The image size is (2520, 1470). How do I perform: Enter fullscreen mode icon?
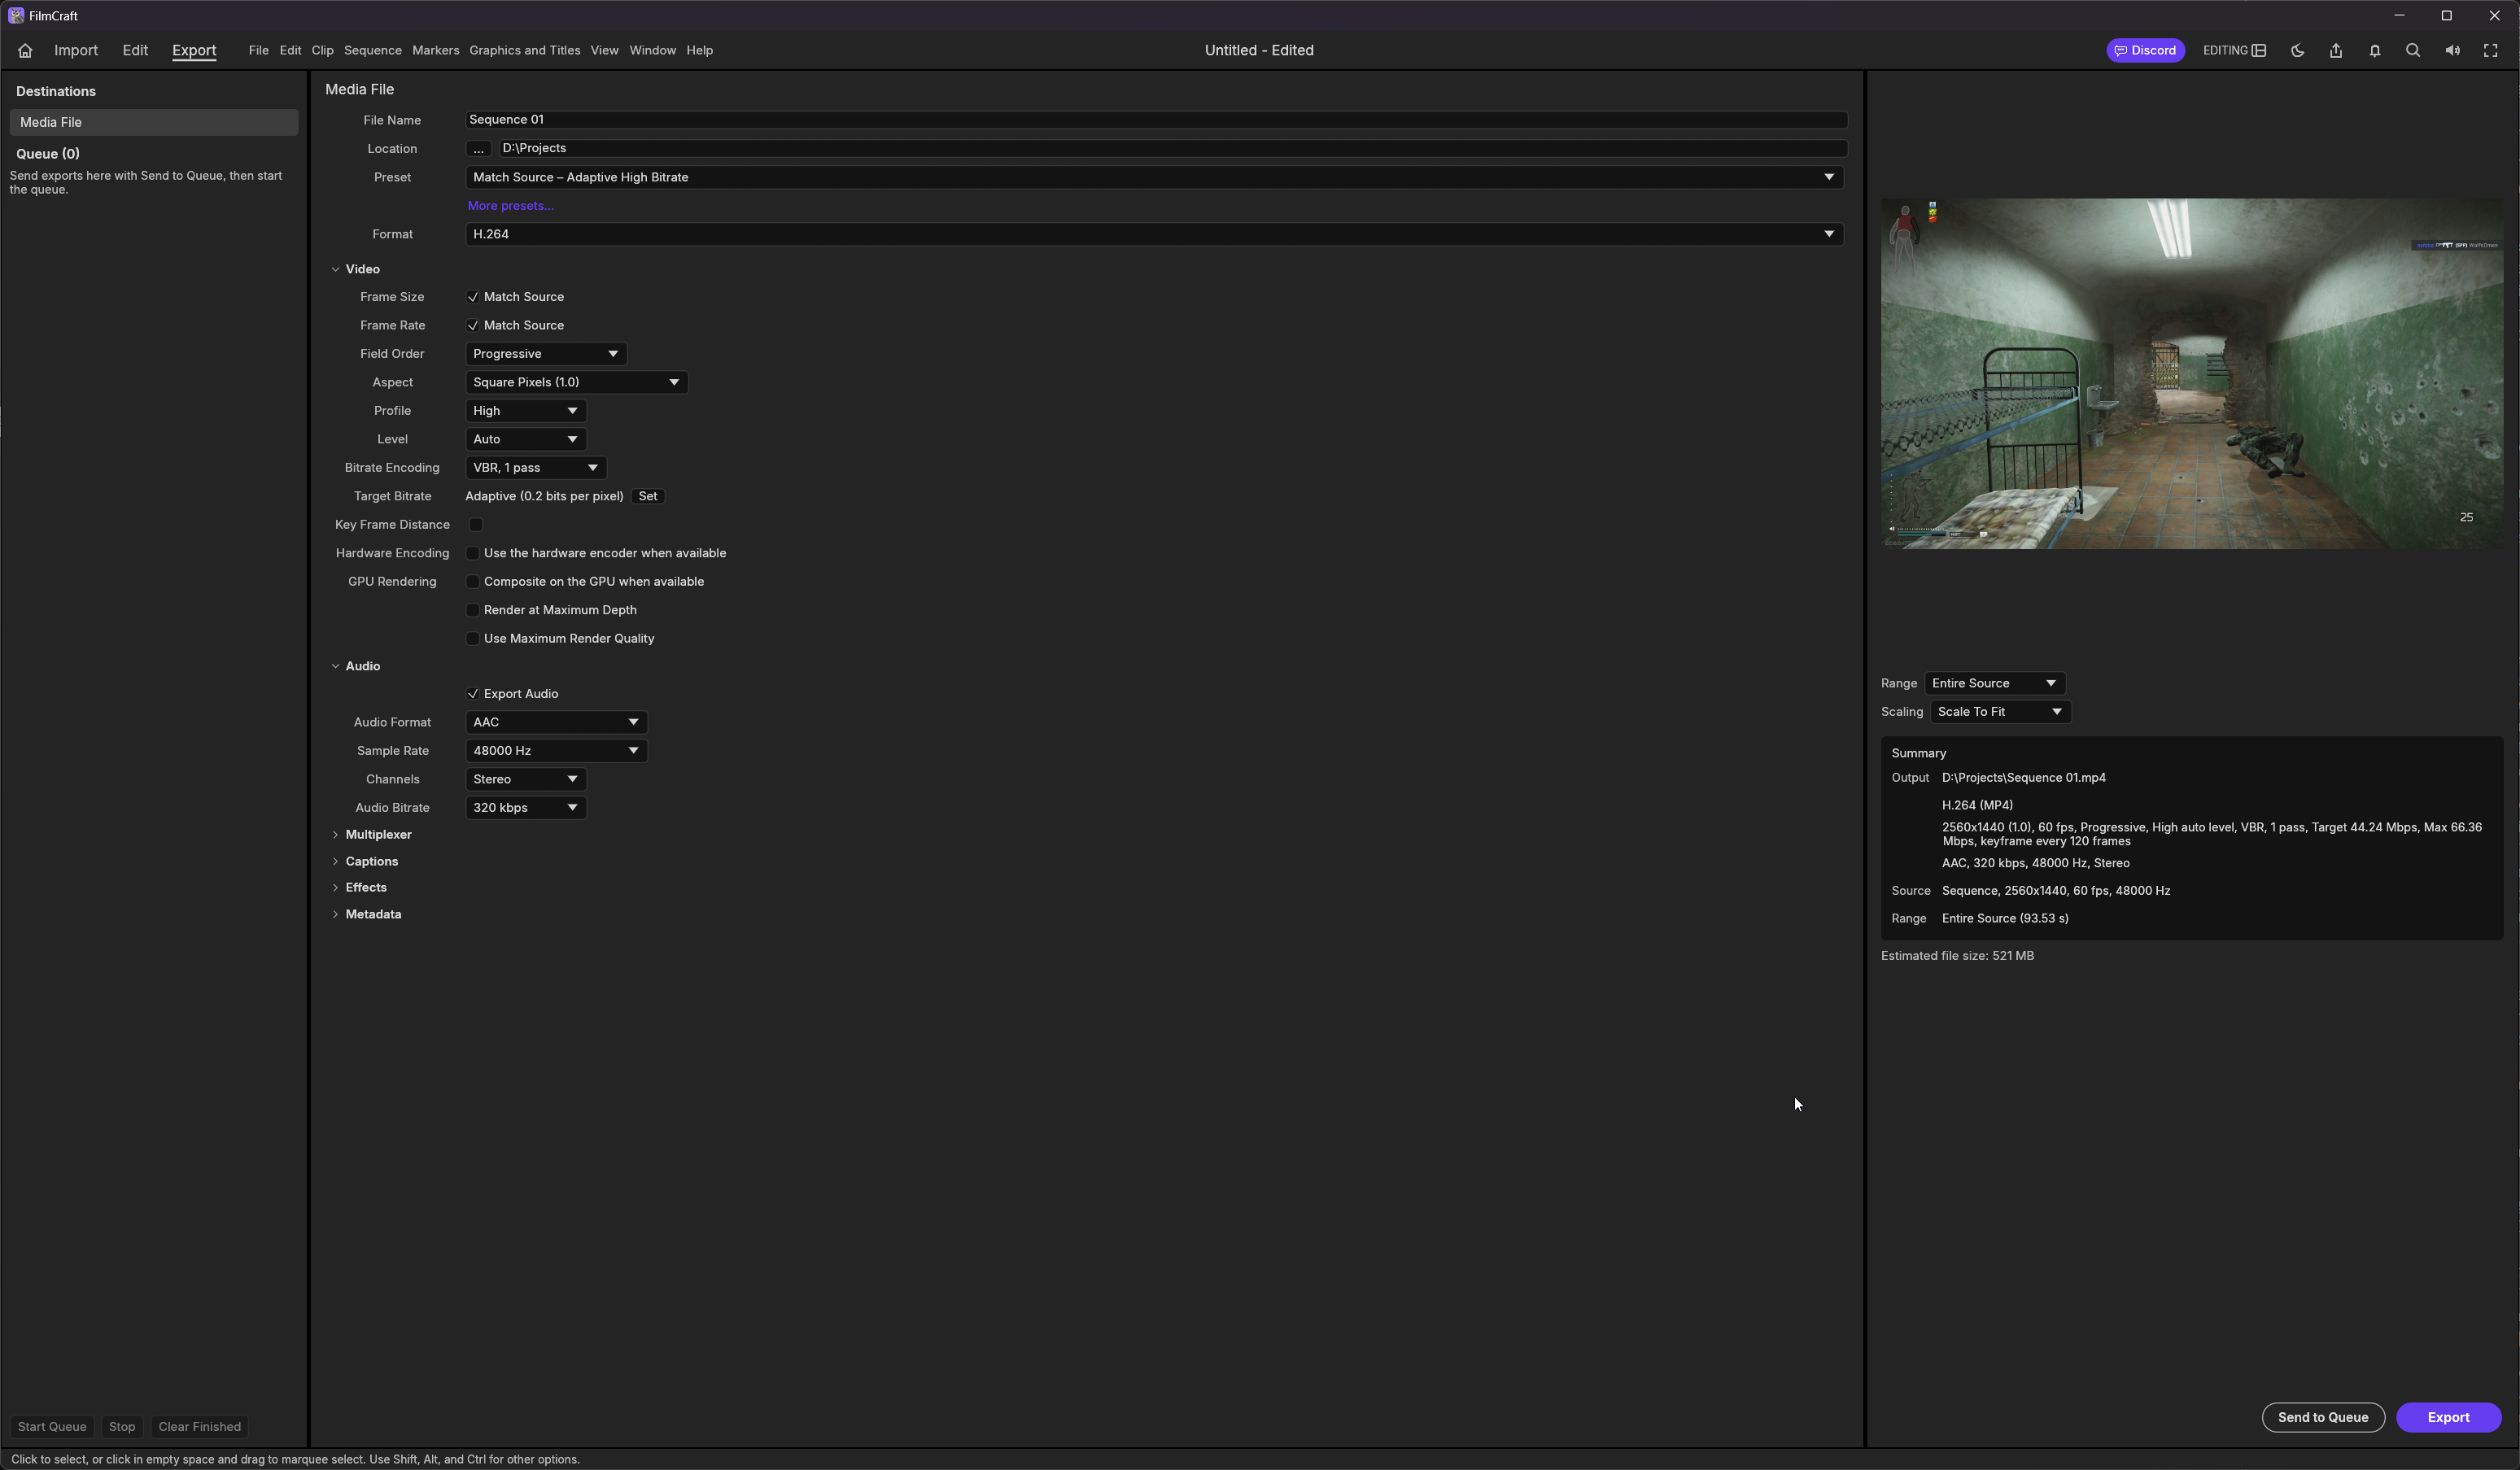pos(2491,50)
